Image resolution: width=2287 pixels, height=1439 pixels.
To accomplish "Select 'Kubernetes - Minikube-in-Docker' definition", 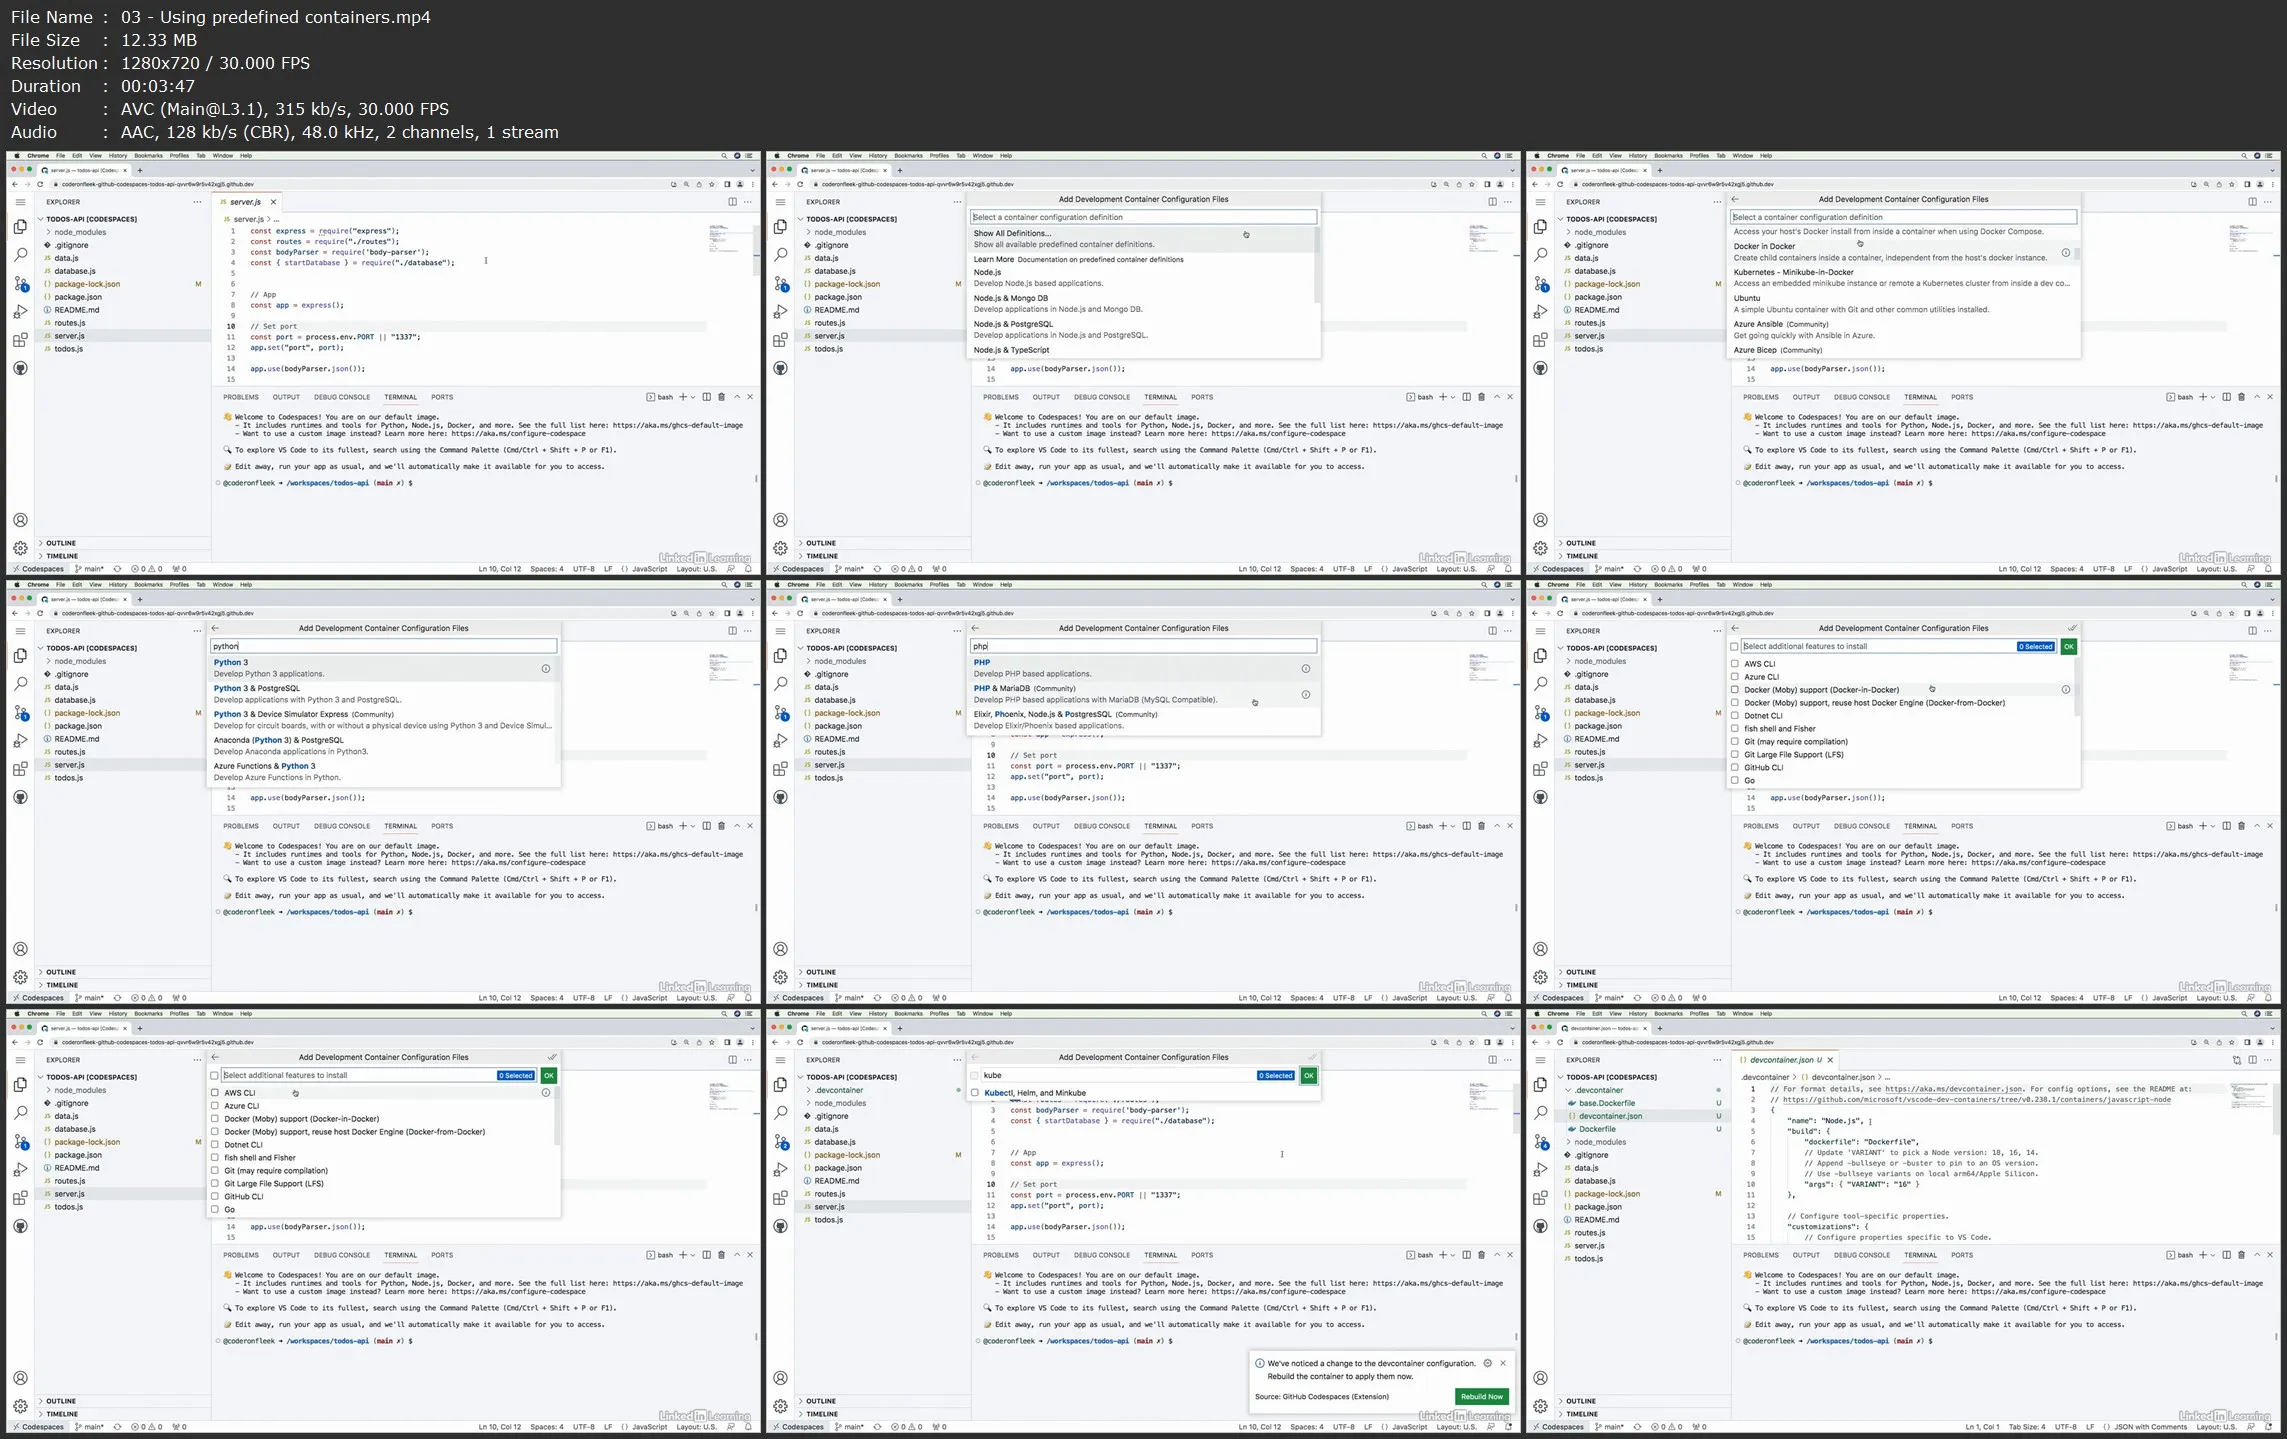I will click(x=1903, y=278).
